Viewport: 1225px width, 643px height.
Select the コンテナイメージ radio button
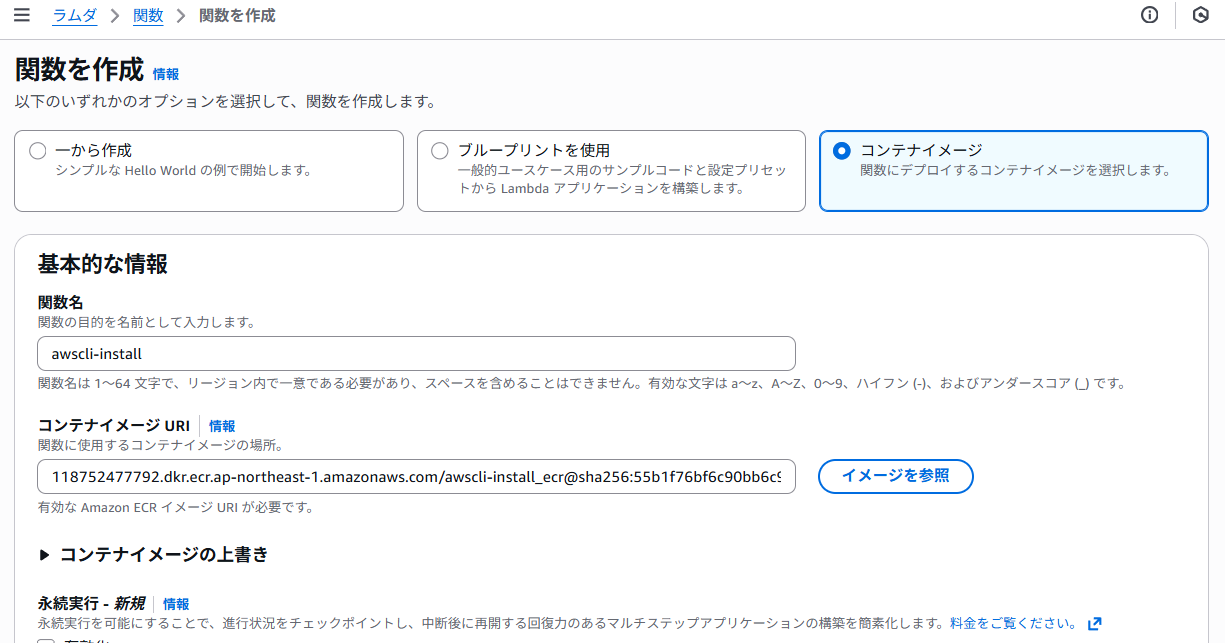[842, 151]
